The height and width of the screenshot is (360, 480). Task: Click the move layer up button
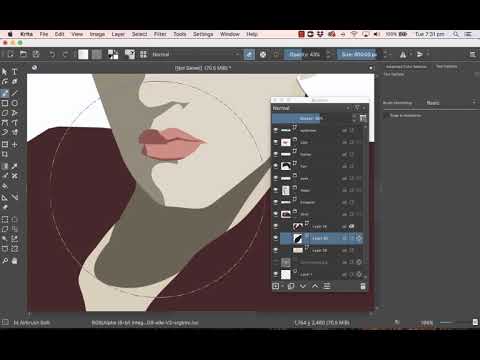click(x=315, y=286)
